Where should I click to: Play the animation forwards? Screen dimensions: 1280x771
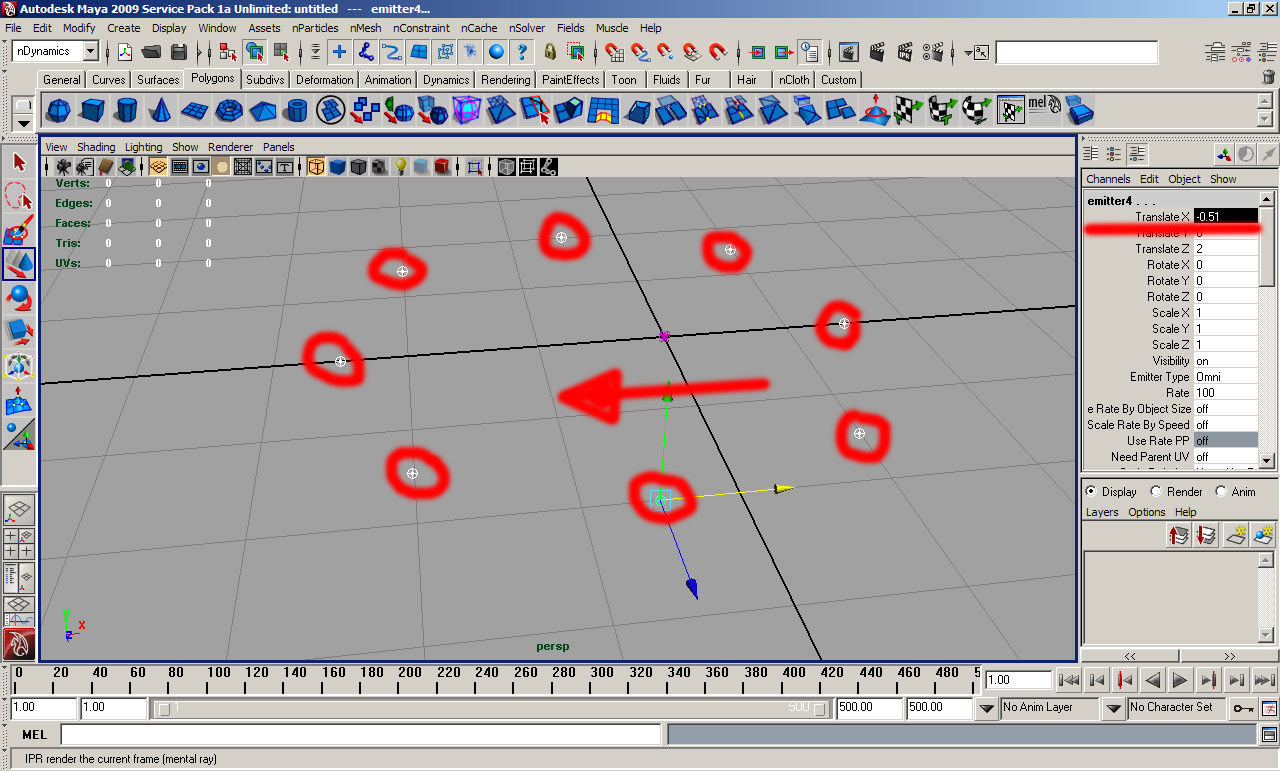tap(1180, 680)
